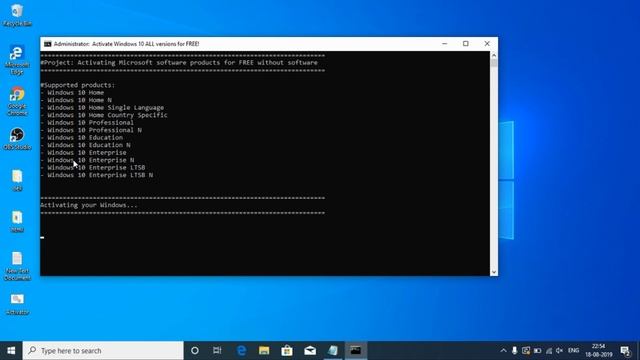Click the console scrollbar down arrow
This screenshot has width=640, height=360.
[x=494, y=272]
